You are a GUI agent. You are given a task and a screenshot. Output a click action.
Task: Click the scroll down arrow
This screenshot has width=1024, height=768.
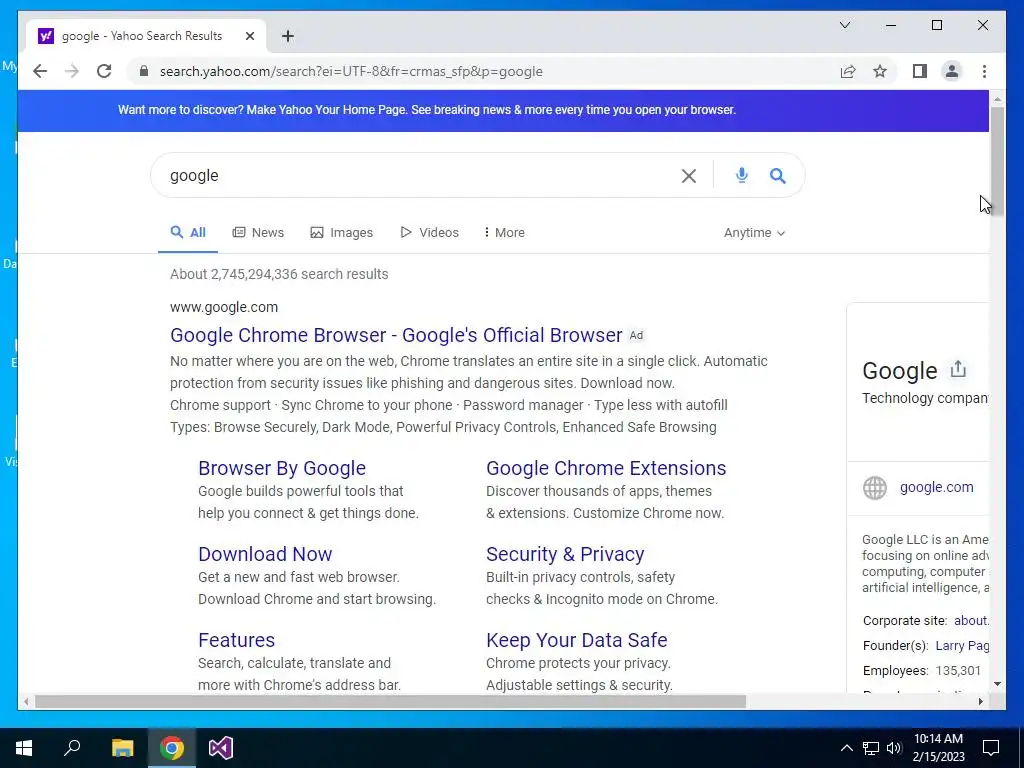pos(997,684)
